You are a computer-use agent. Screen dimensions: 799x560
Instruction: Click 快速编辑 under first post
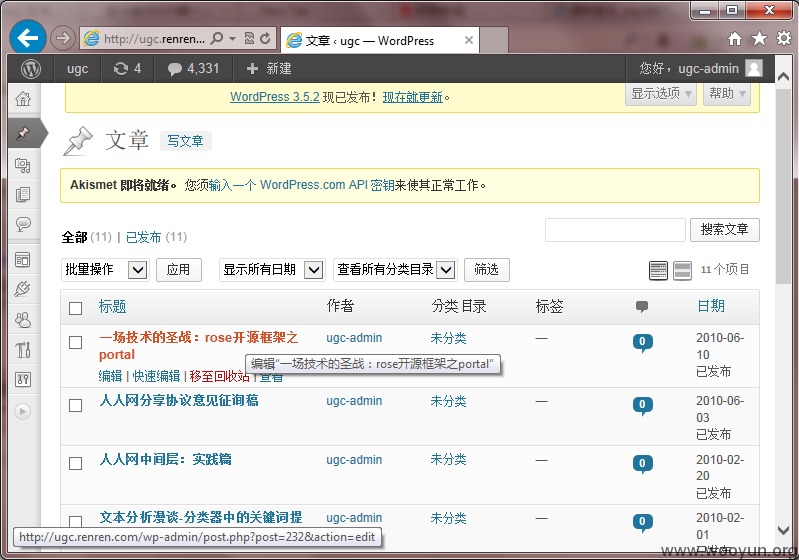pyautogui.click(x=156, y=376)
